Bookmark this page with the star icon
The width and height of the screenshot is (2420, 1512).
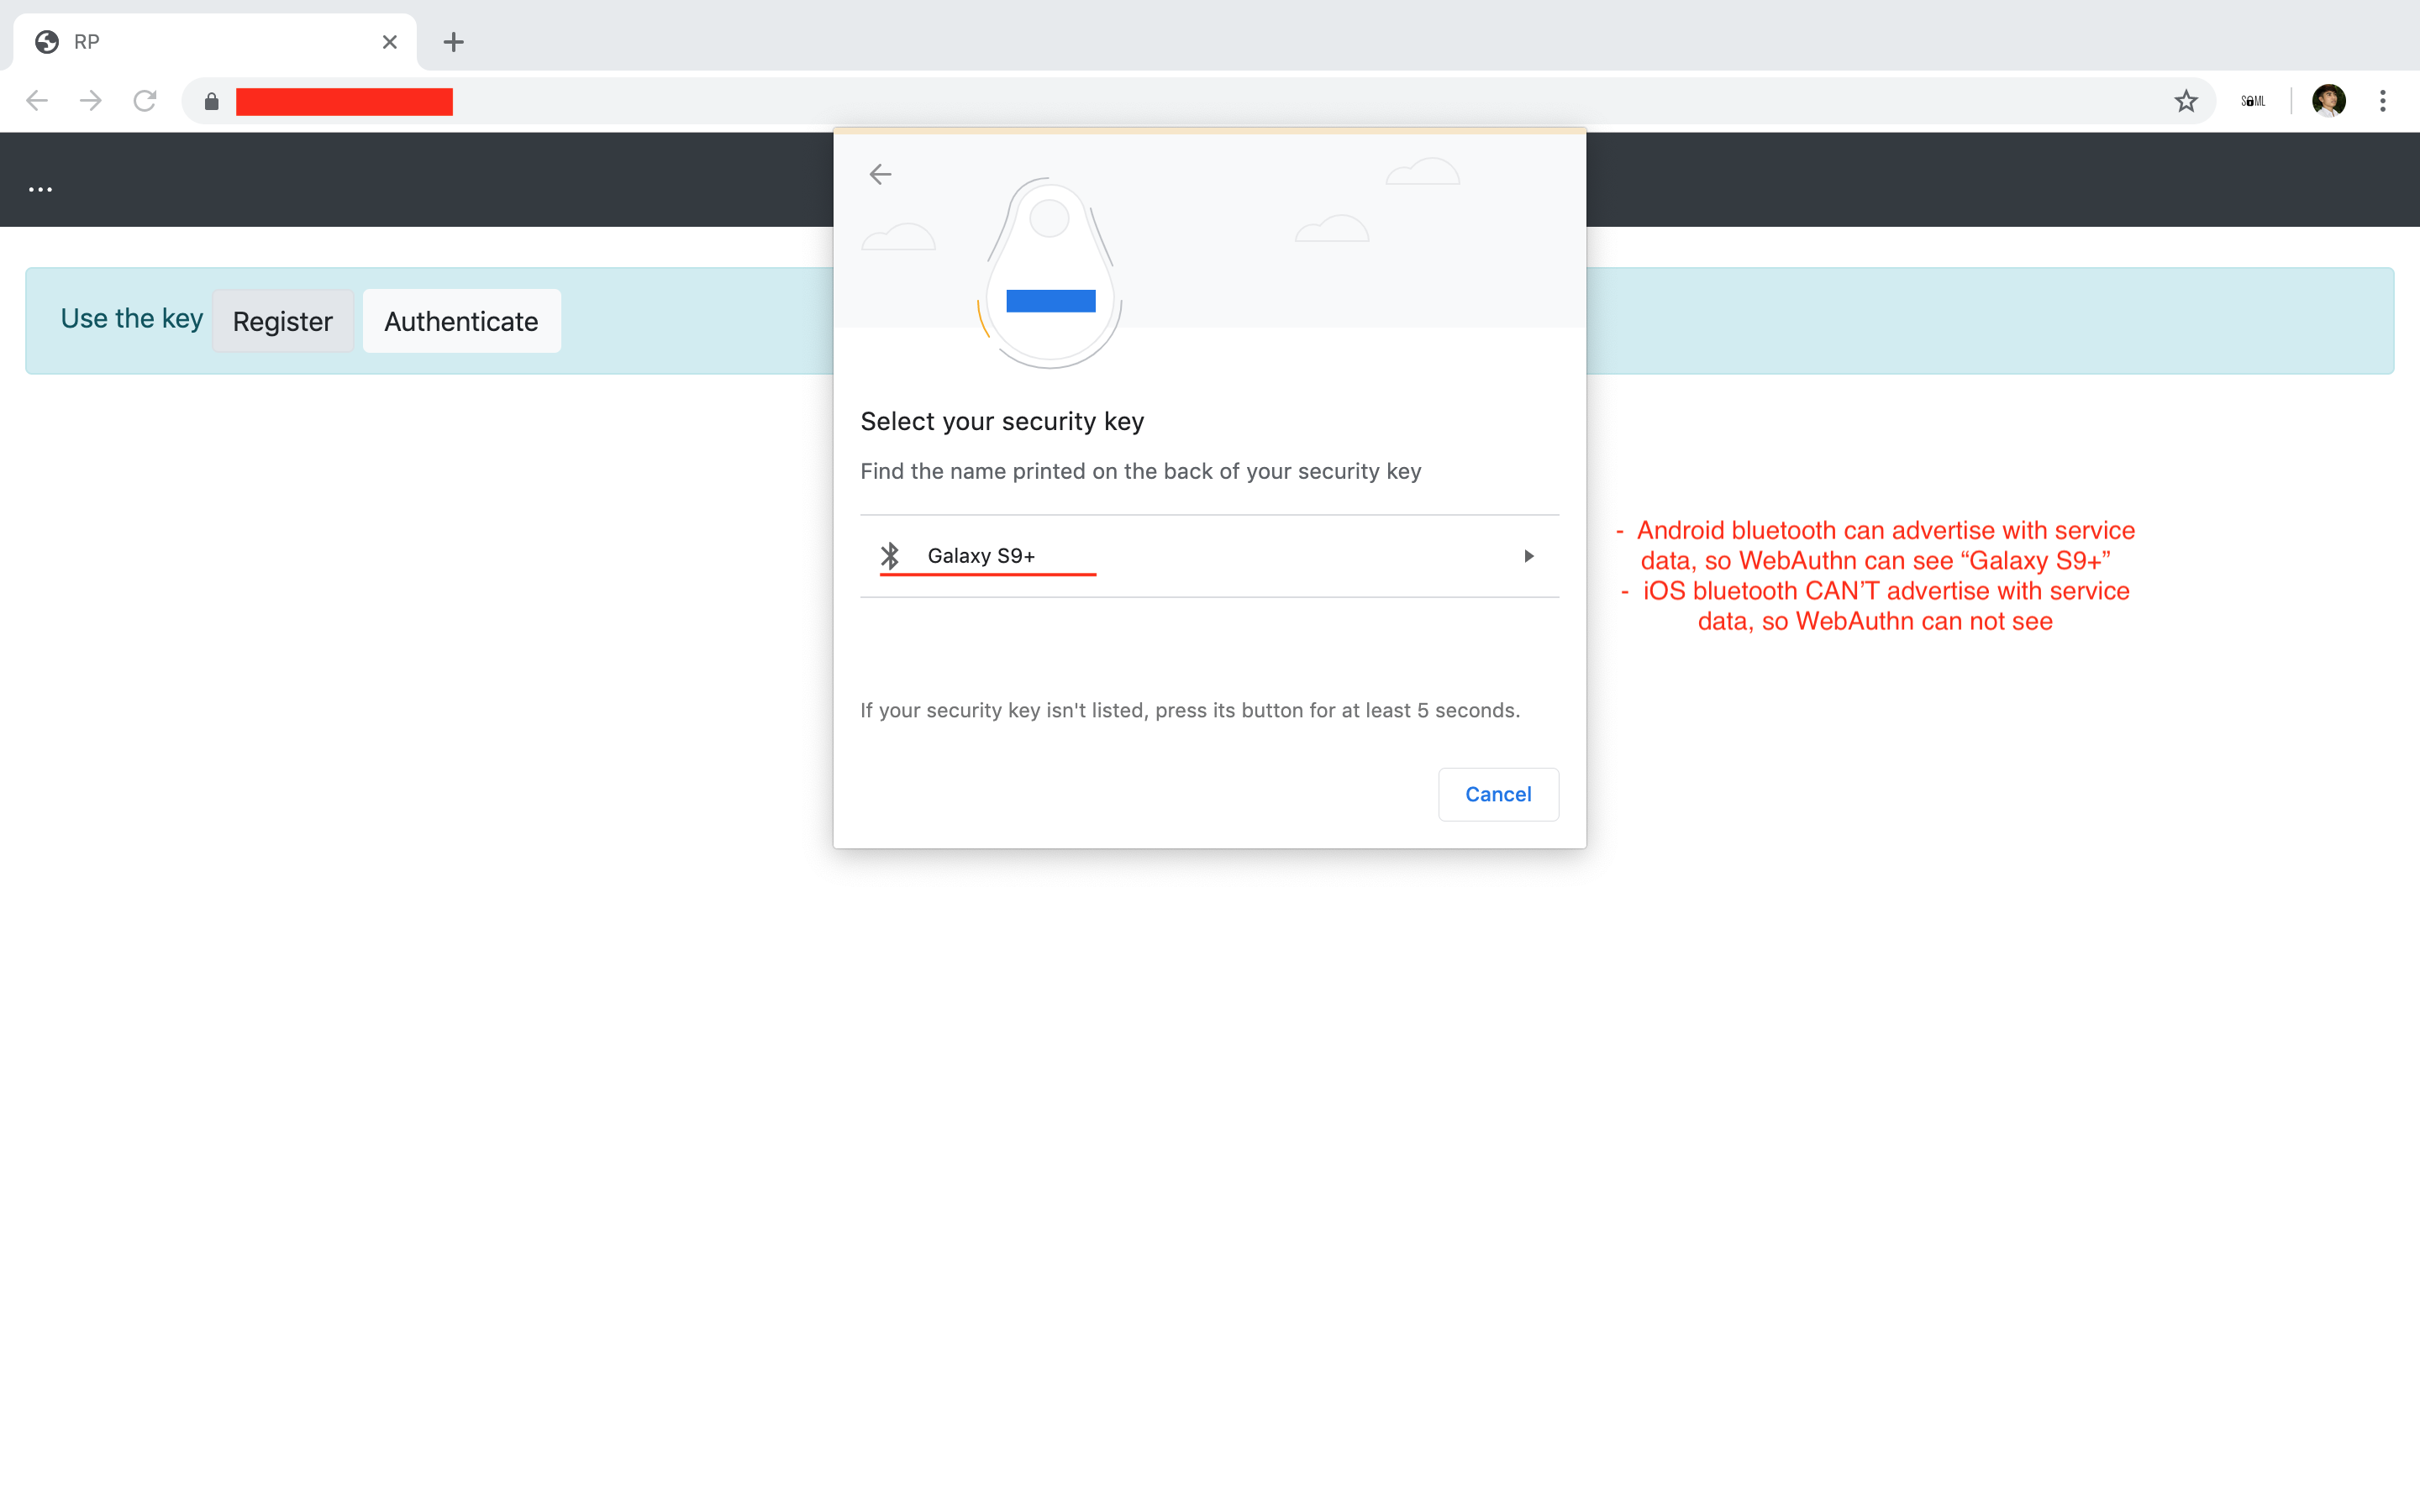click(2185, 101)
